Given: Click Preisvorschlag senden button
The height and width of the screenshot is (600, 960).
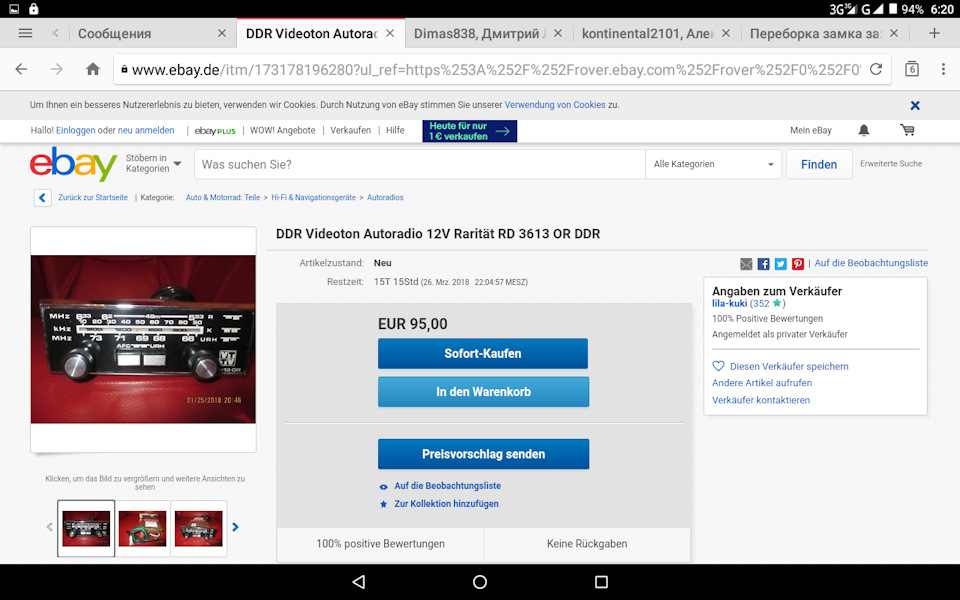Looking at the screenshot, I should (x=483, y=454).
